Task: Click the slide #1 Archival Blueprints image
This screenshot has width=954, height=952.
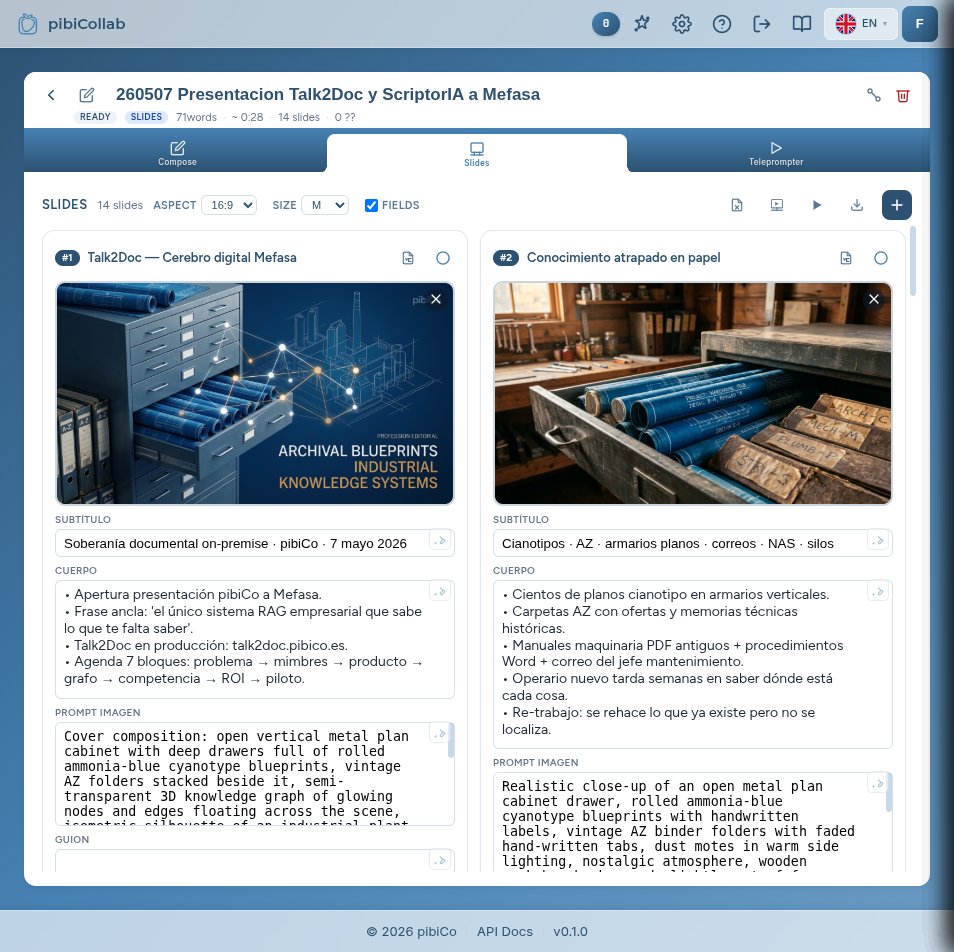Action: [x=255, y=394]
